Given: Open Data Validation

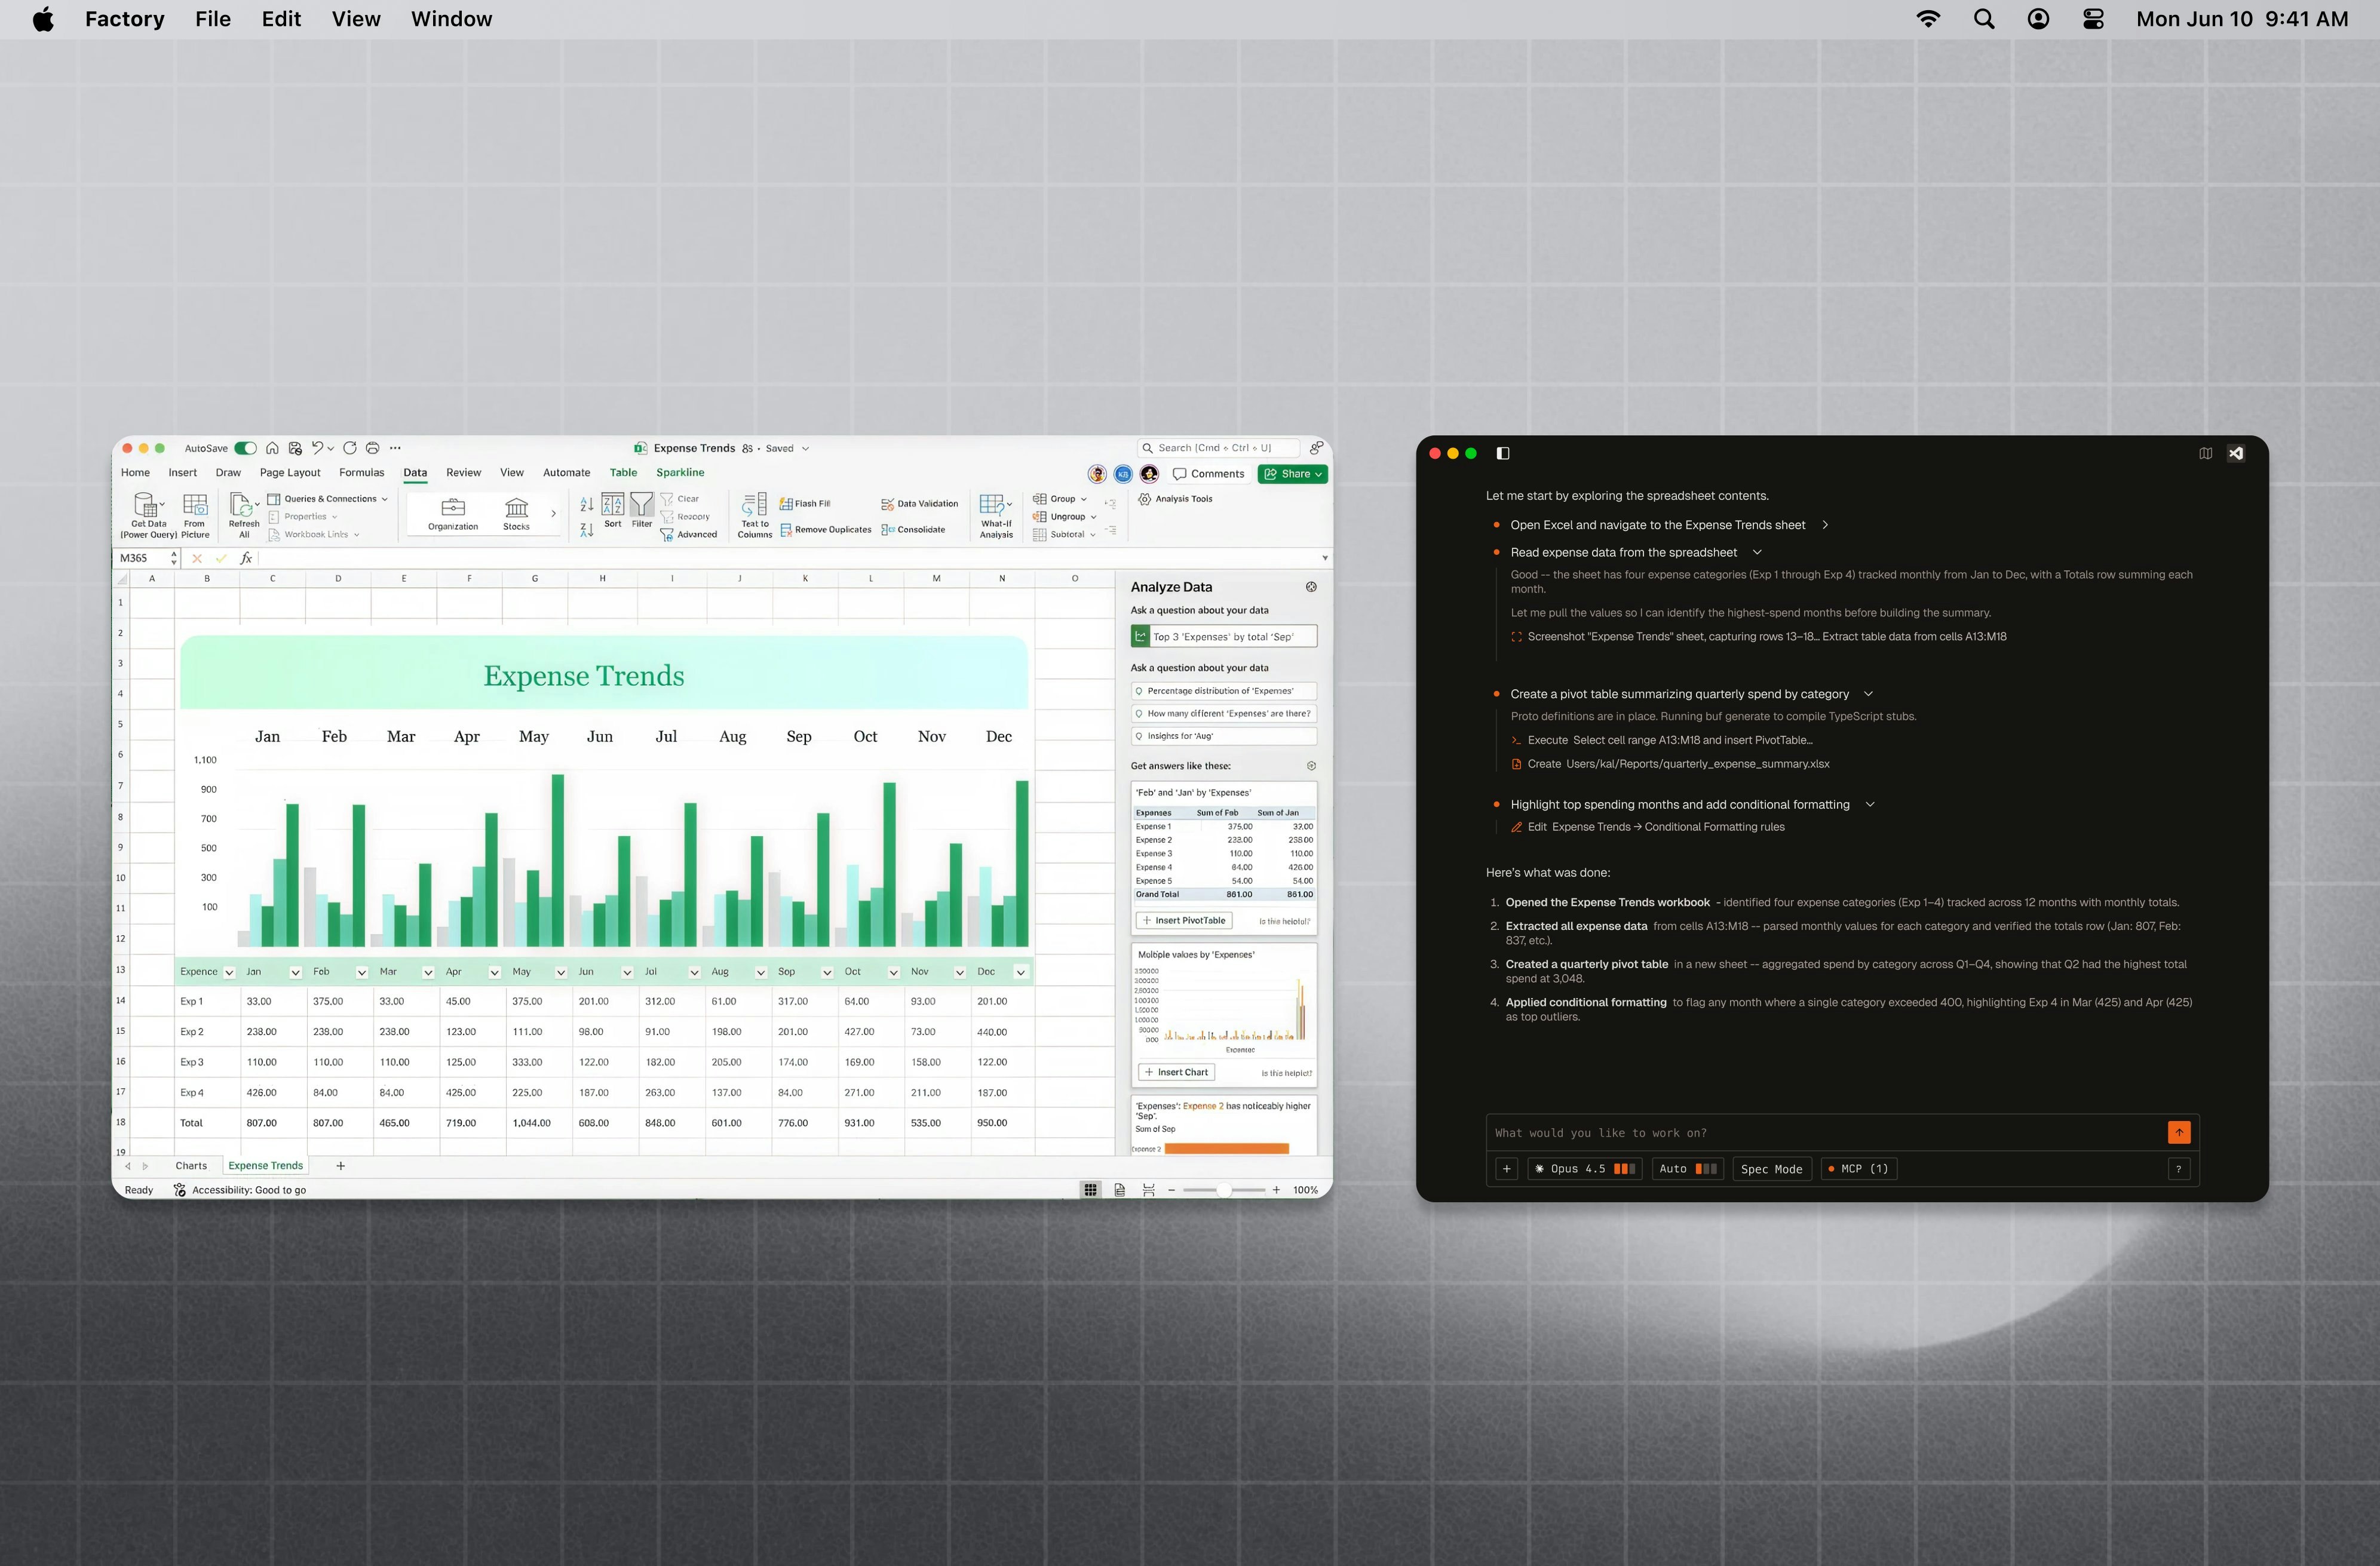Looking at the screenshot, I should pyautogui.click(x=918, y=503).
